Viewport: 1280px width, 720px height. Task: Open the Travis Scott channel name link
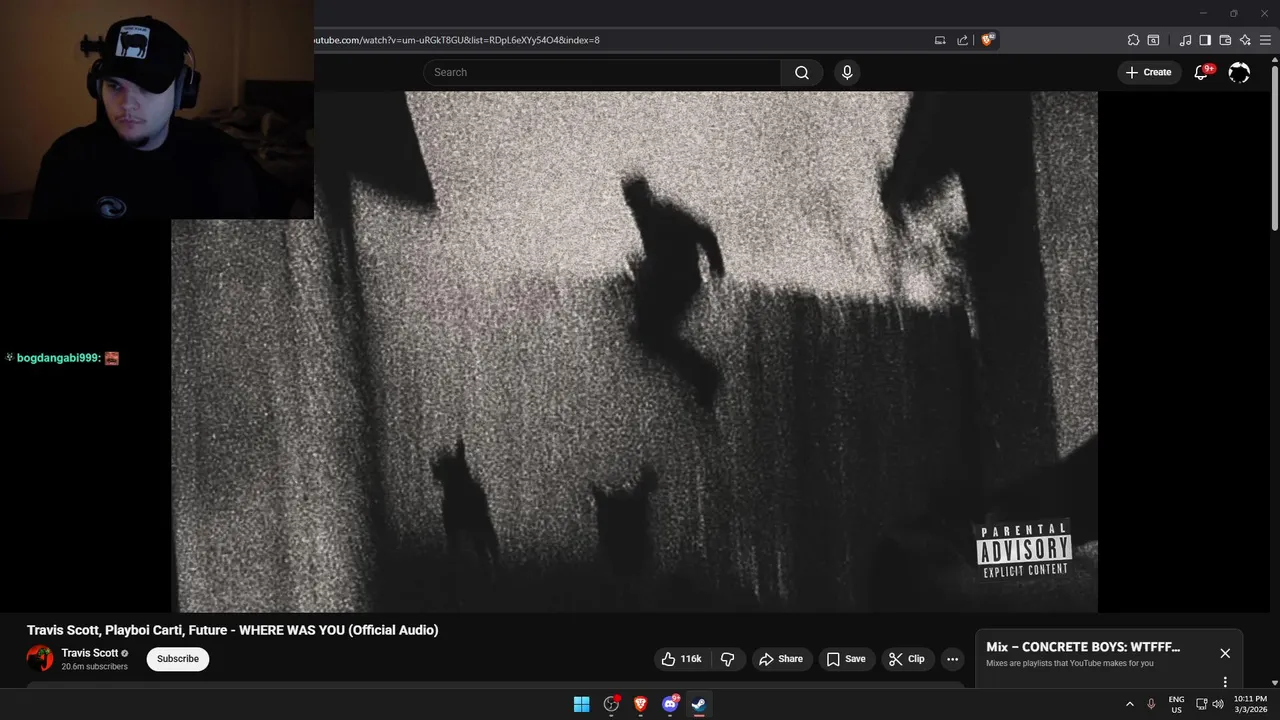[x=90, y=653]
